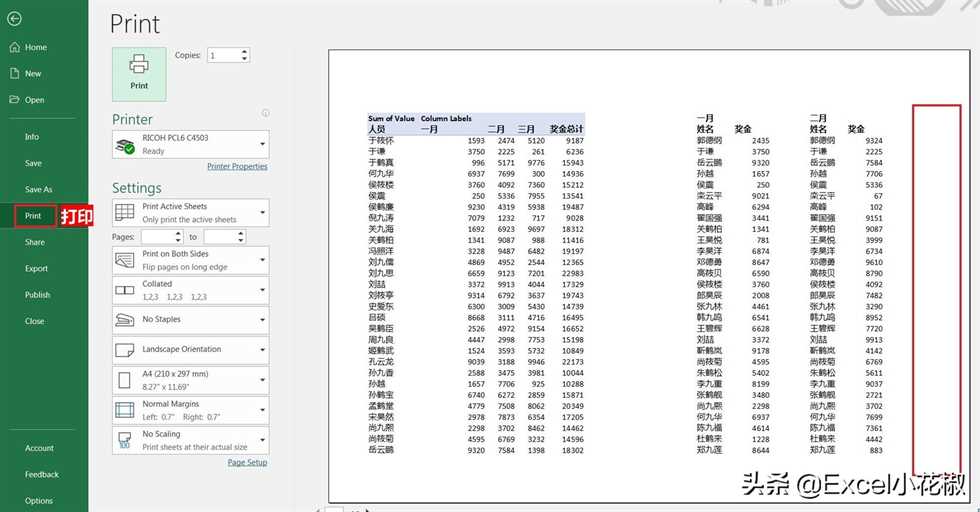Open the Printer Properties link
This screenshot has width=980, height=512.
[x=237, y=167]
